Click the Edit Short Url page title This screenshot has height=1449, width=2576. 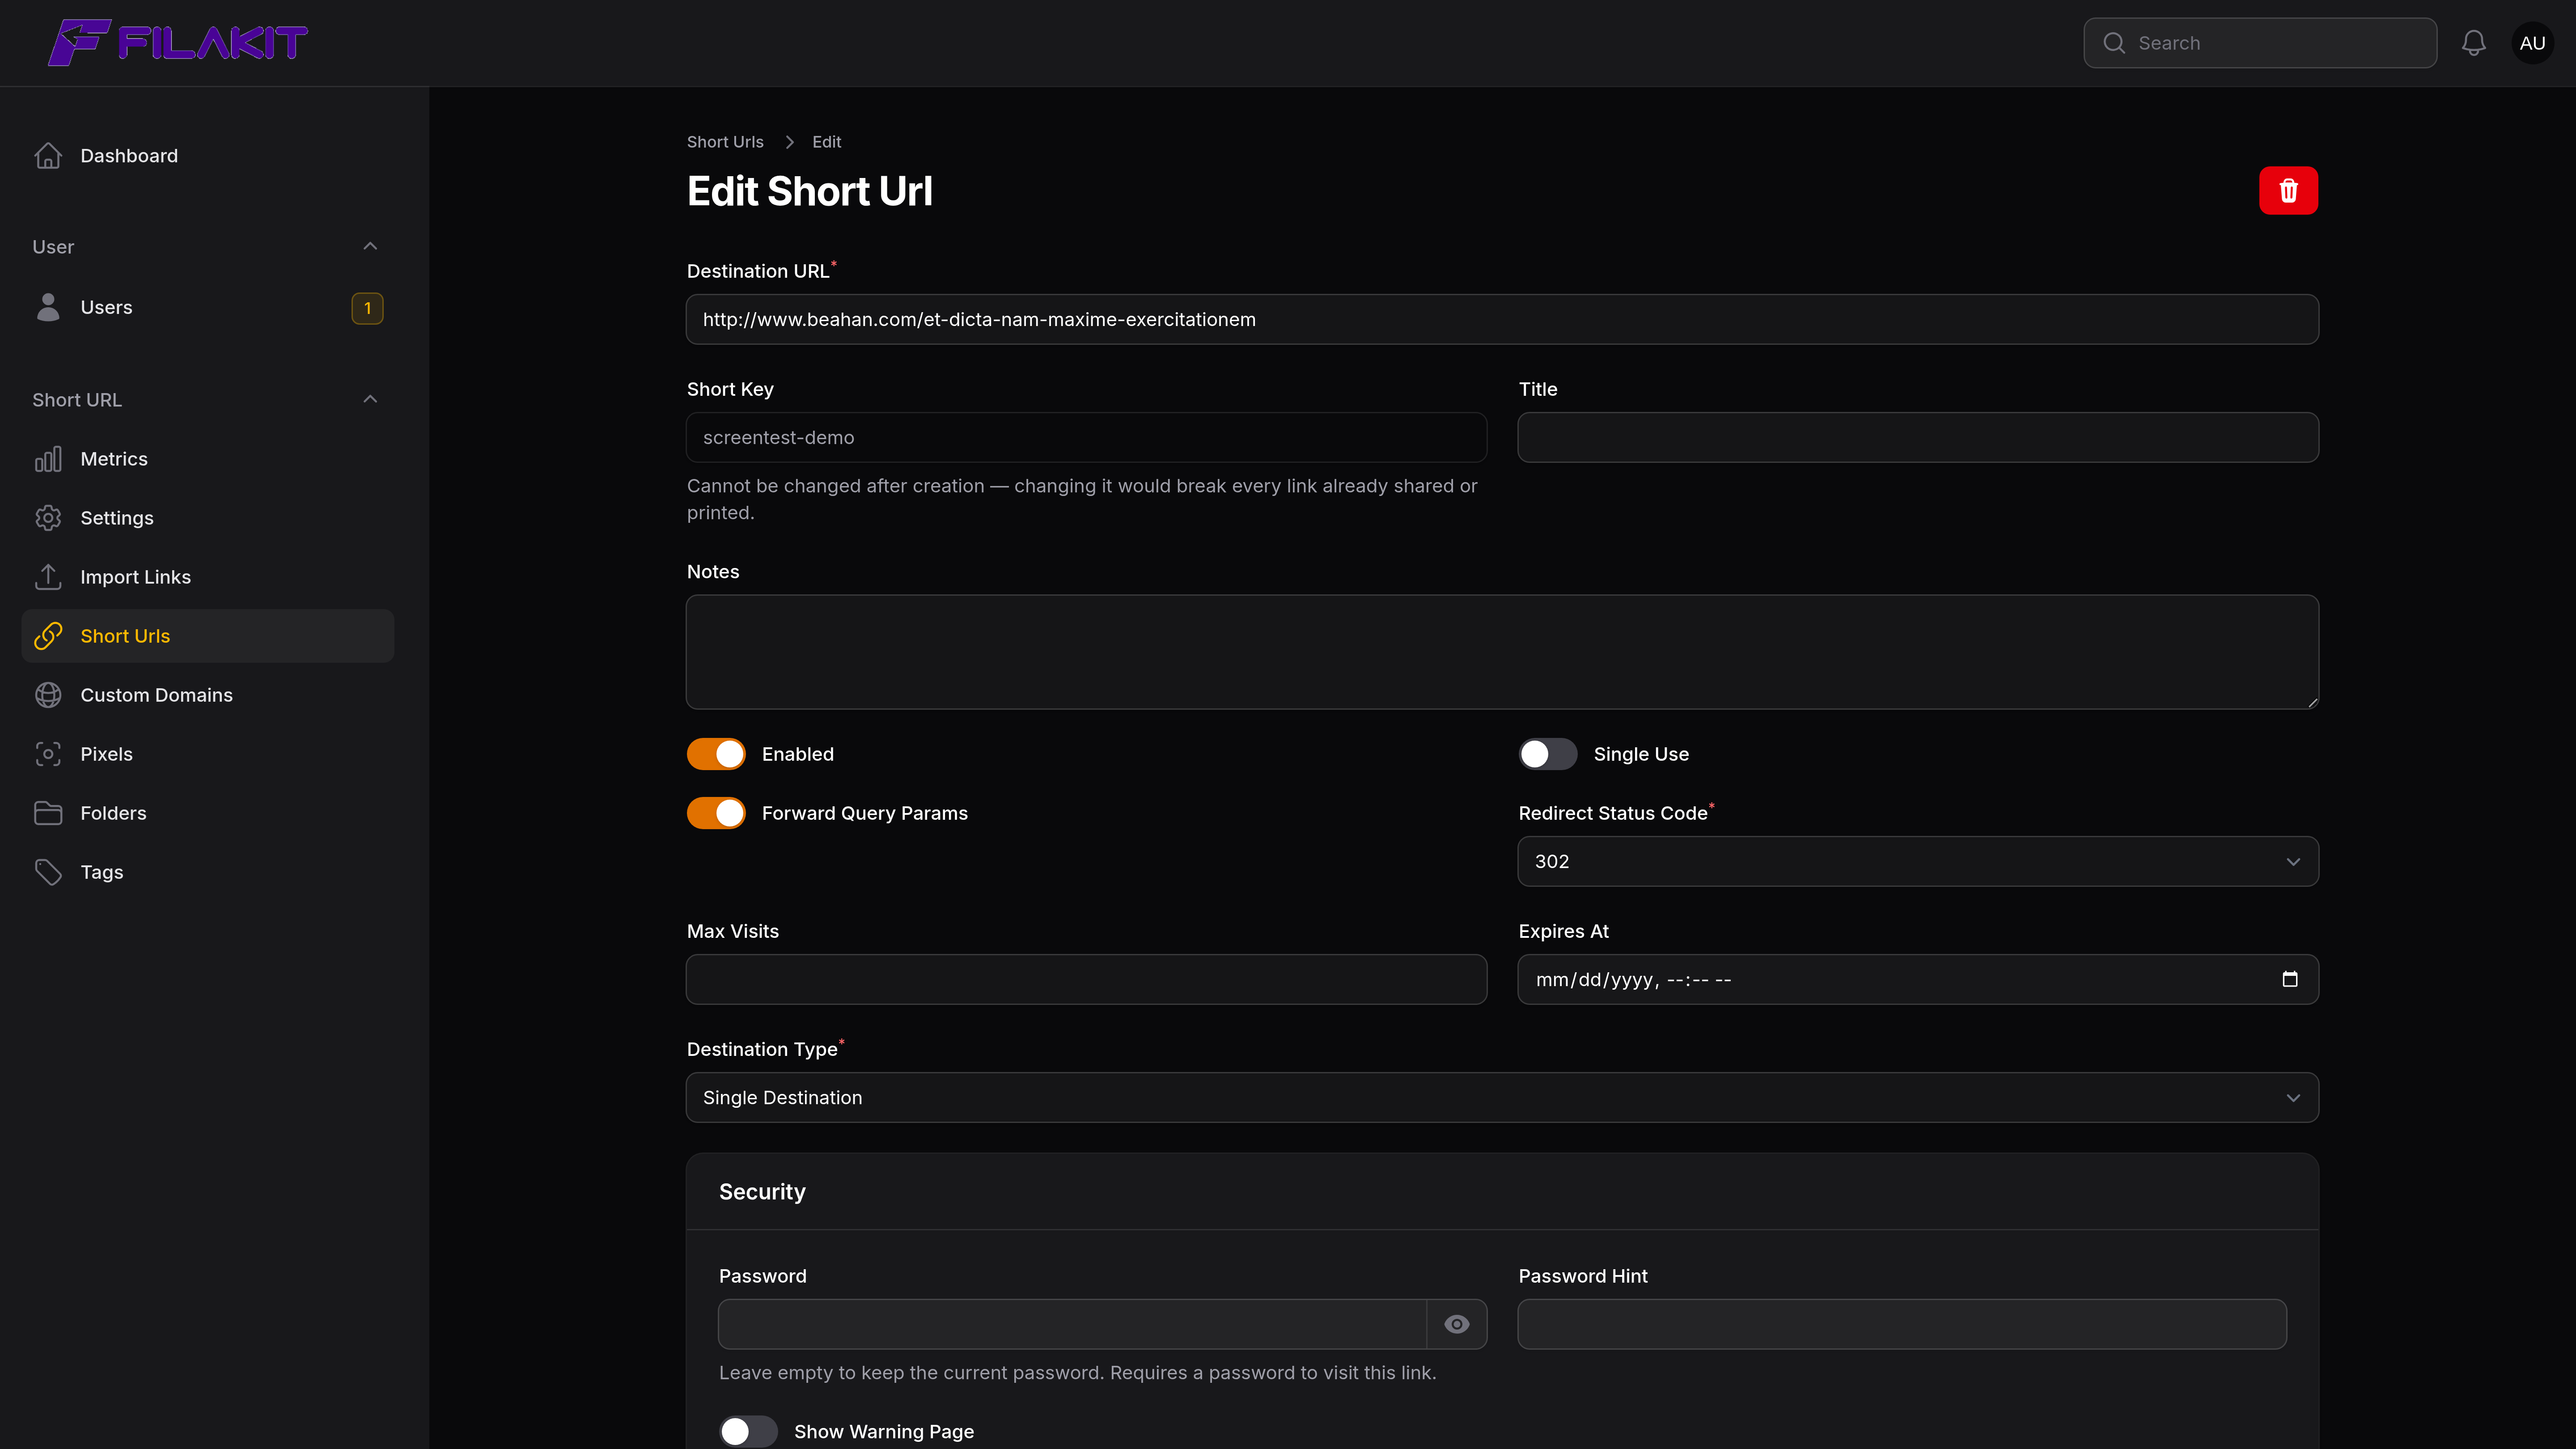pyautogui.click(x=810, y=191)
